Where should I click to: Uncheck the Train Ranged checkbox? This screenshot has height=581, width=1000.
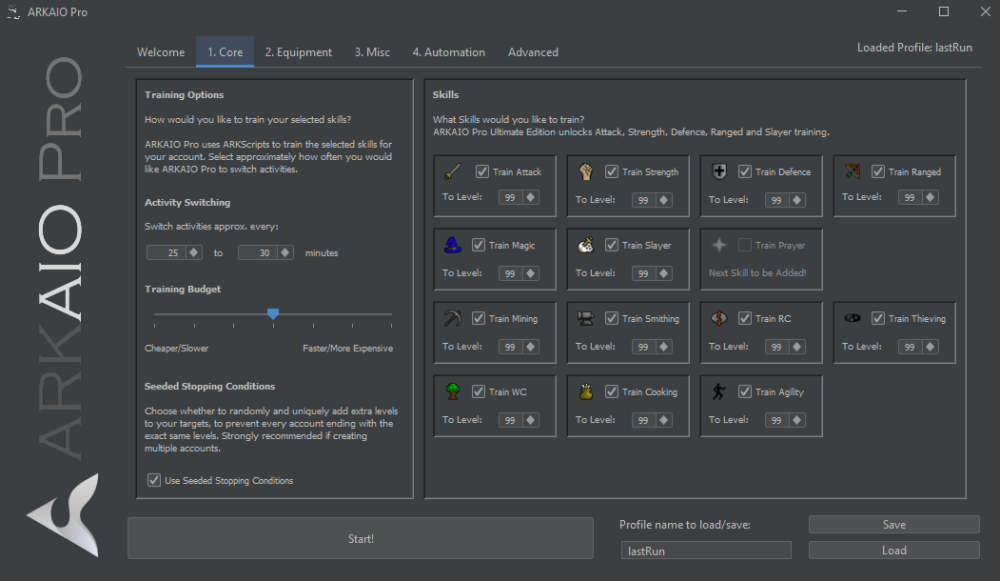click(878, 172)
